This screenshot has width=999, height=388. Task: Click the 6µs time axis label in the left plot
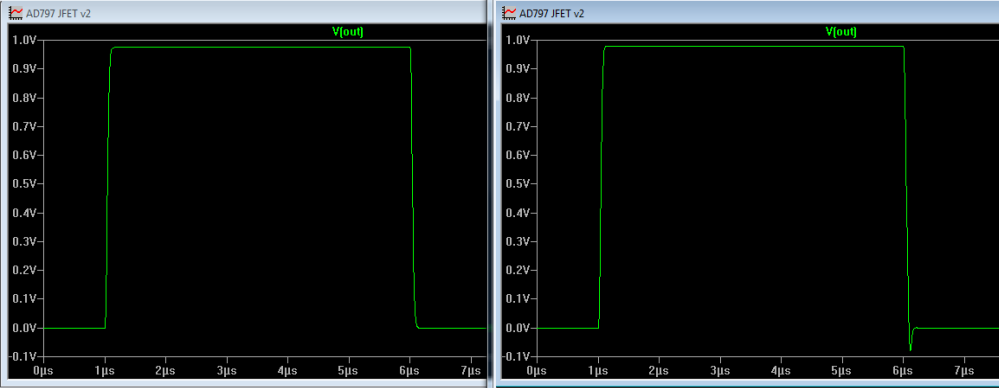[x=410, y=371]
